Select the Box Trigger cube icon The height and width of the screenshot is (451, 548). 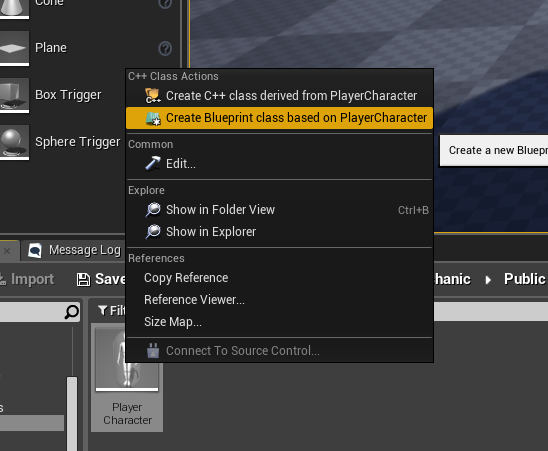pyautogui.click(x=14, y=95)
